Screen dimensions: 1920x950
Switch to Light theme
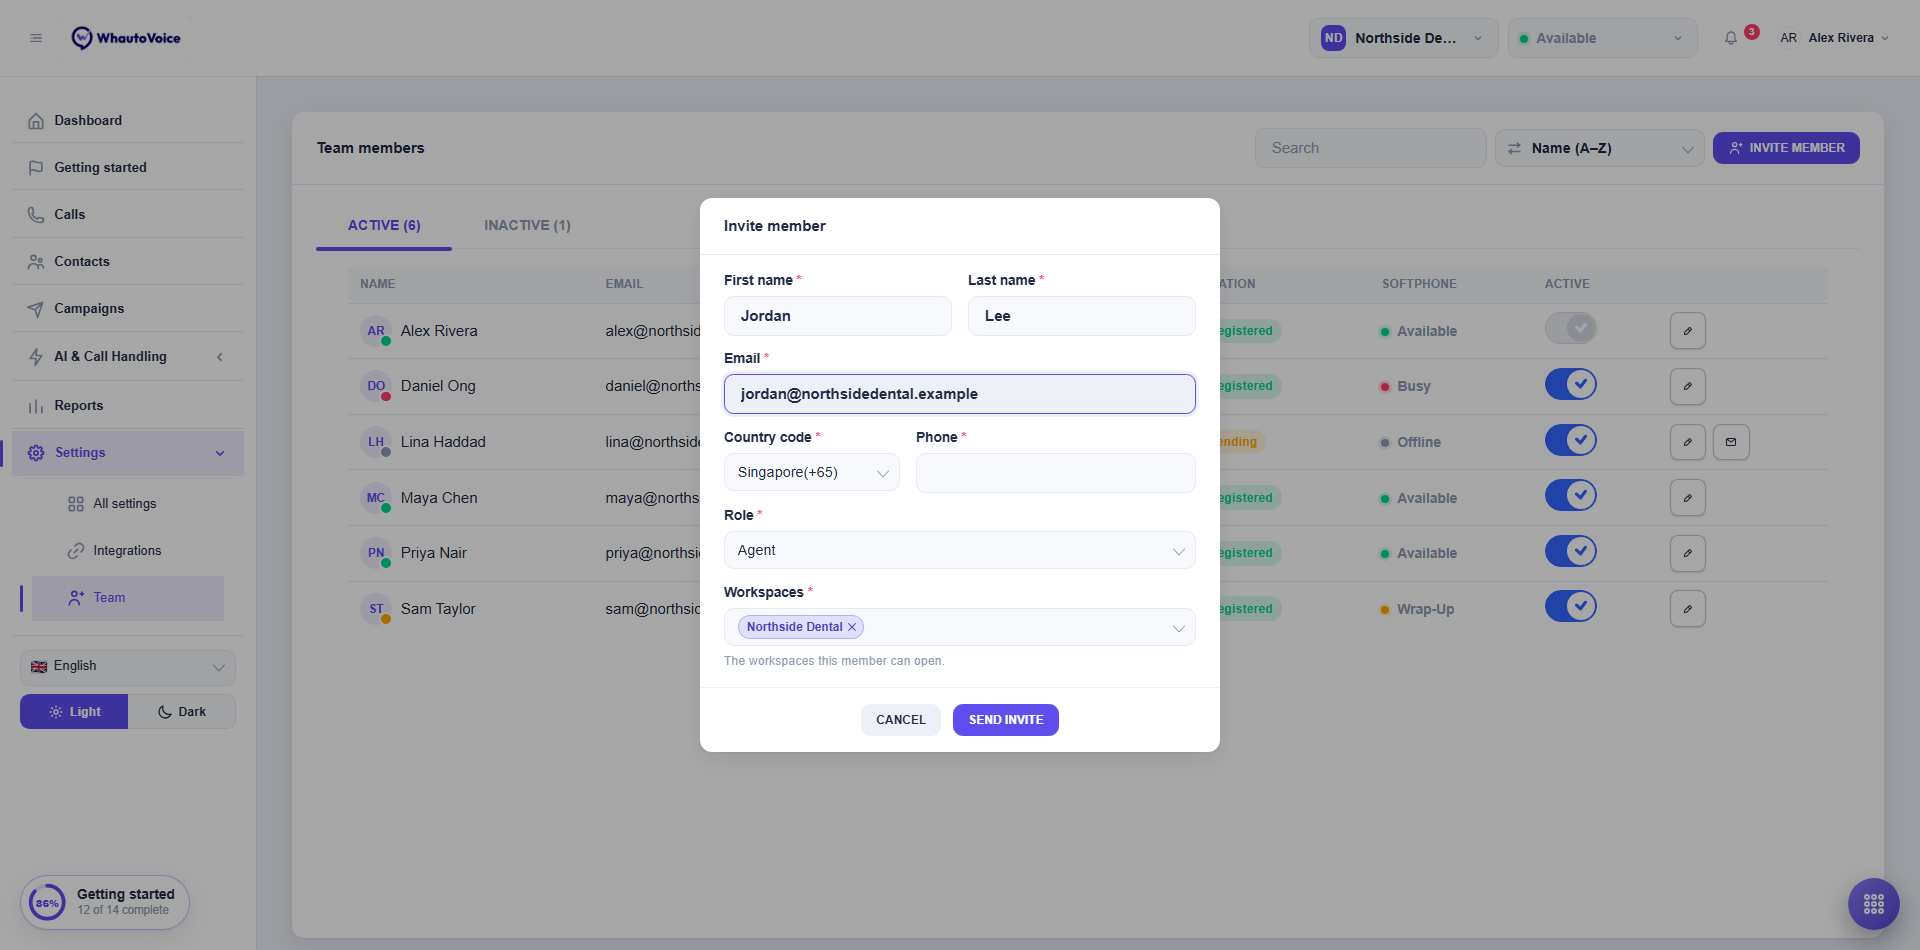click(74, 712)
